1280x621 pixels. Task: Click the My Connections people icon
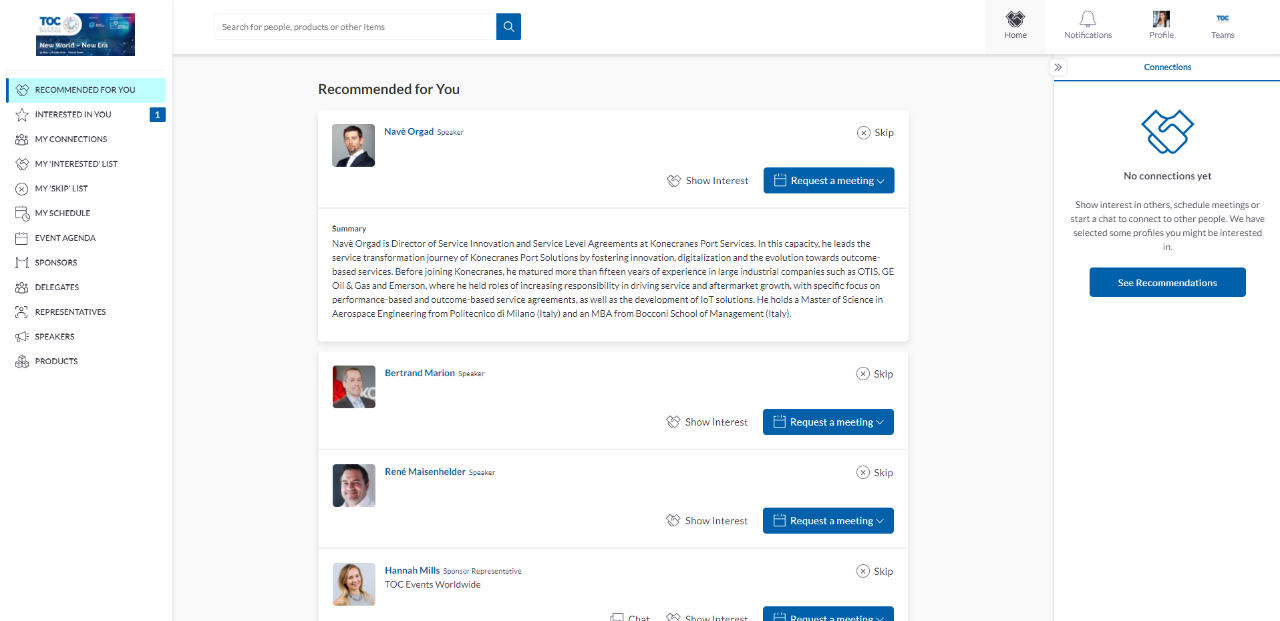point(21,139)
